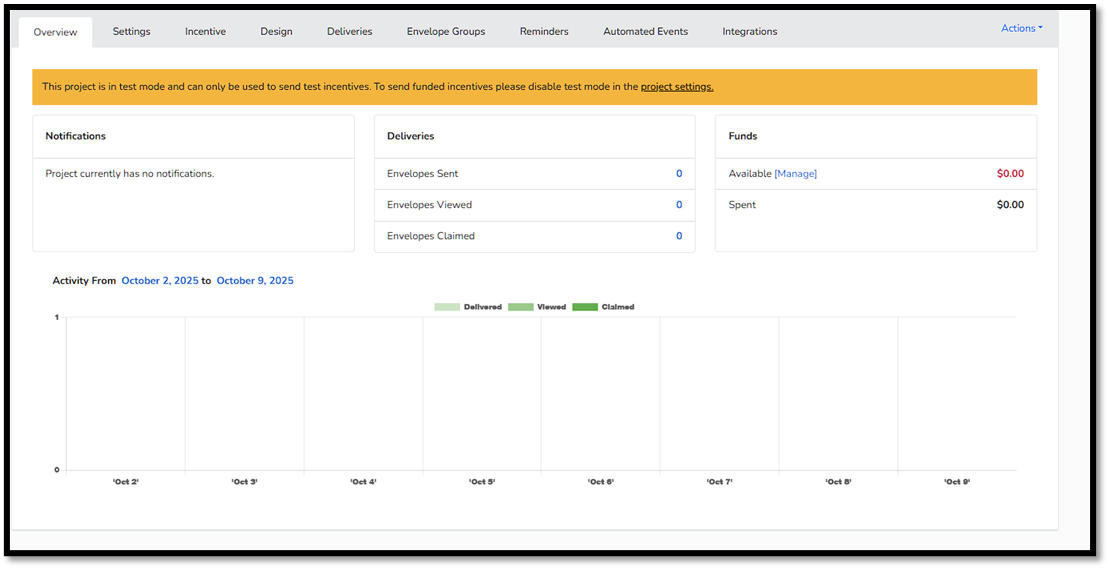The image size is (1109, 569).
Task: Open the Envelope Groups tab
Action: click(x=446, y=31)
